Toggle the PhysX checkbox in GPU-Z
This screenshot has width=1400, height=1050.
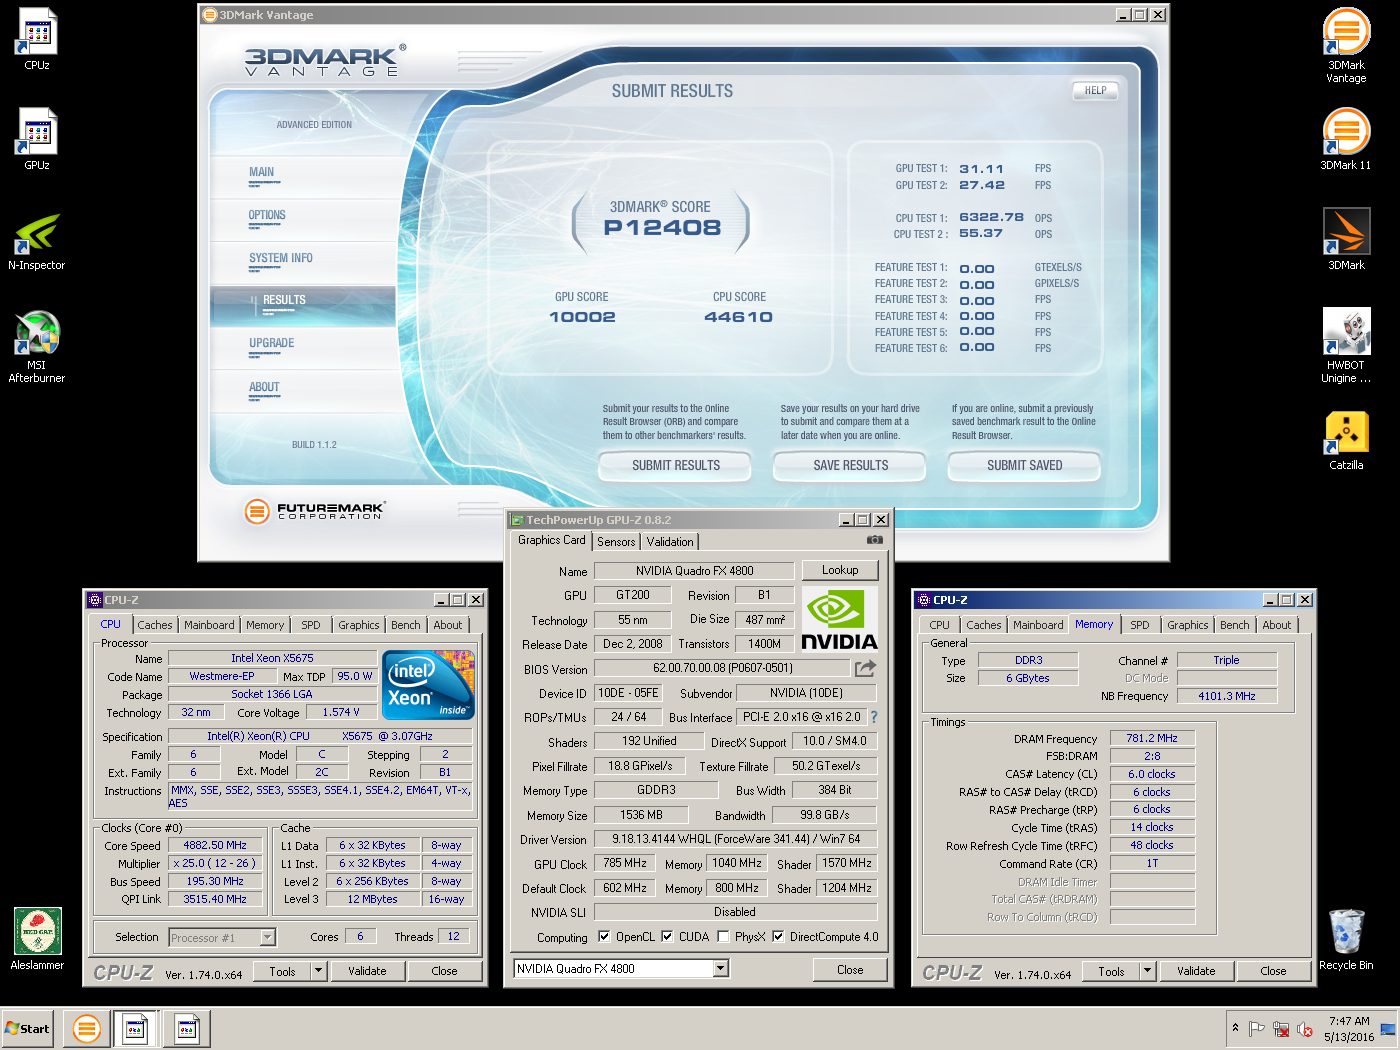coord(723,937)
